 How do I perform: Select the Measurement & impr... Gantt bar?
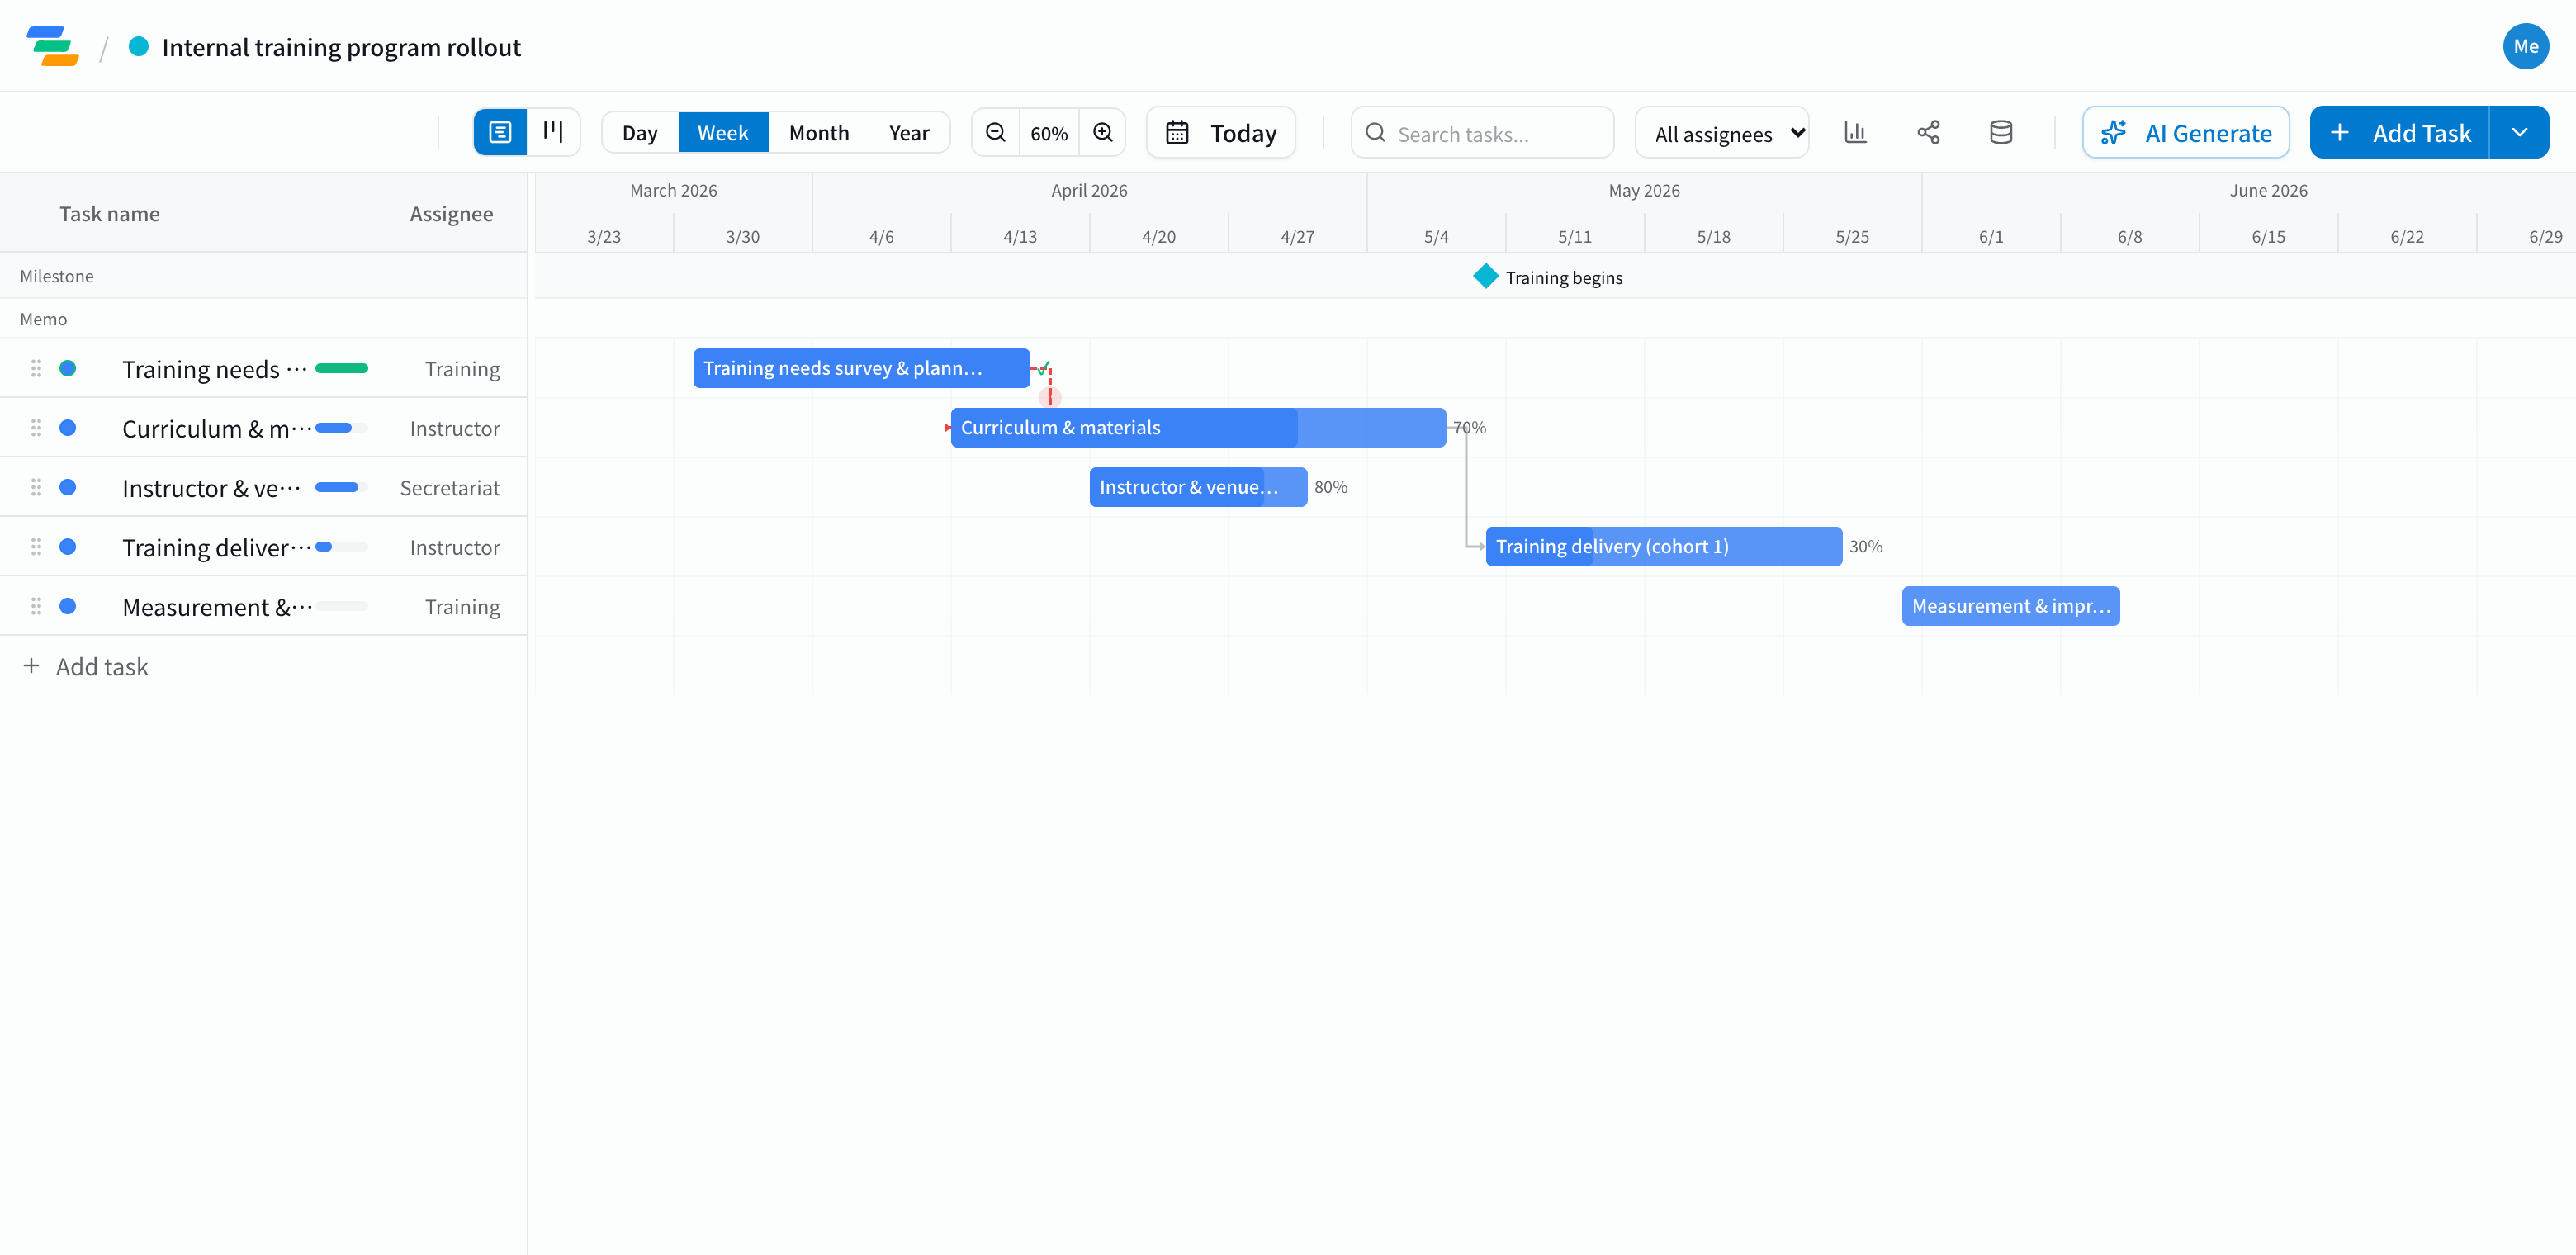(x=2011, y=606)
